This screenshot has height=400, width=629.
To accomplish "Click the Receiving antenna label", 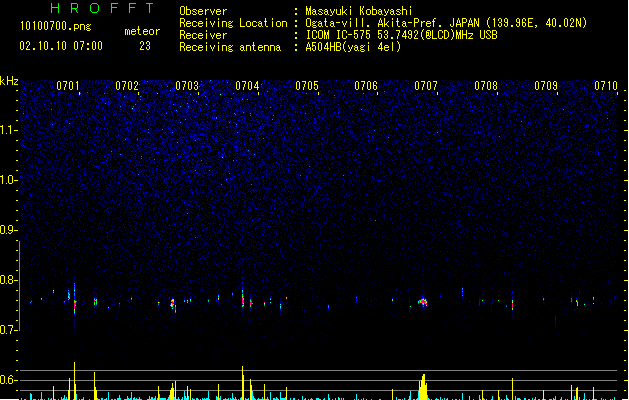I will tap(230, 47).
